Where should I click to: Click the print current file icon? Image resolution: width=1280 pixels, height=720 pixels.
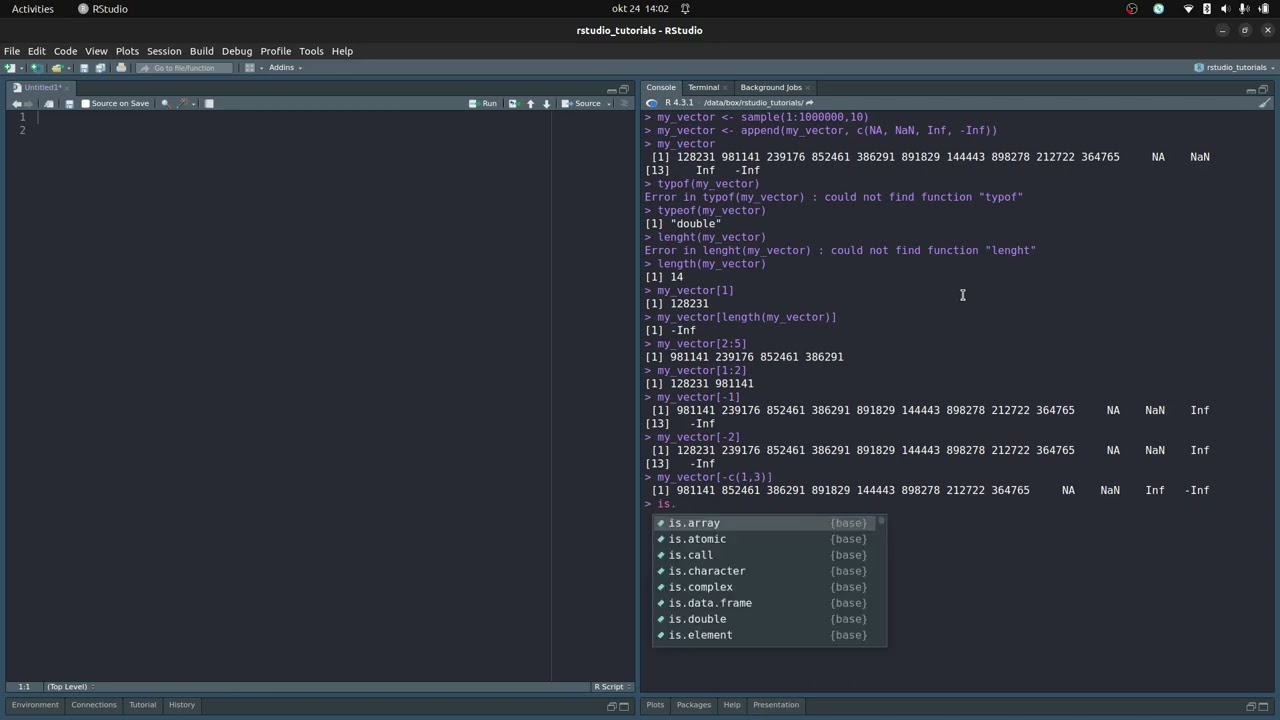(121, 68)
